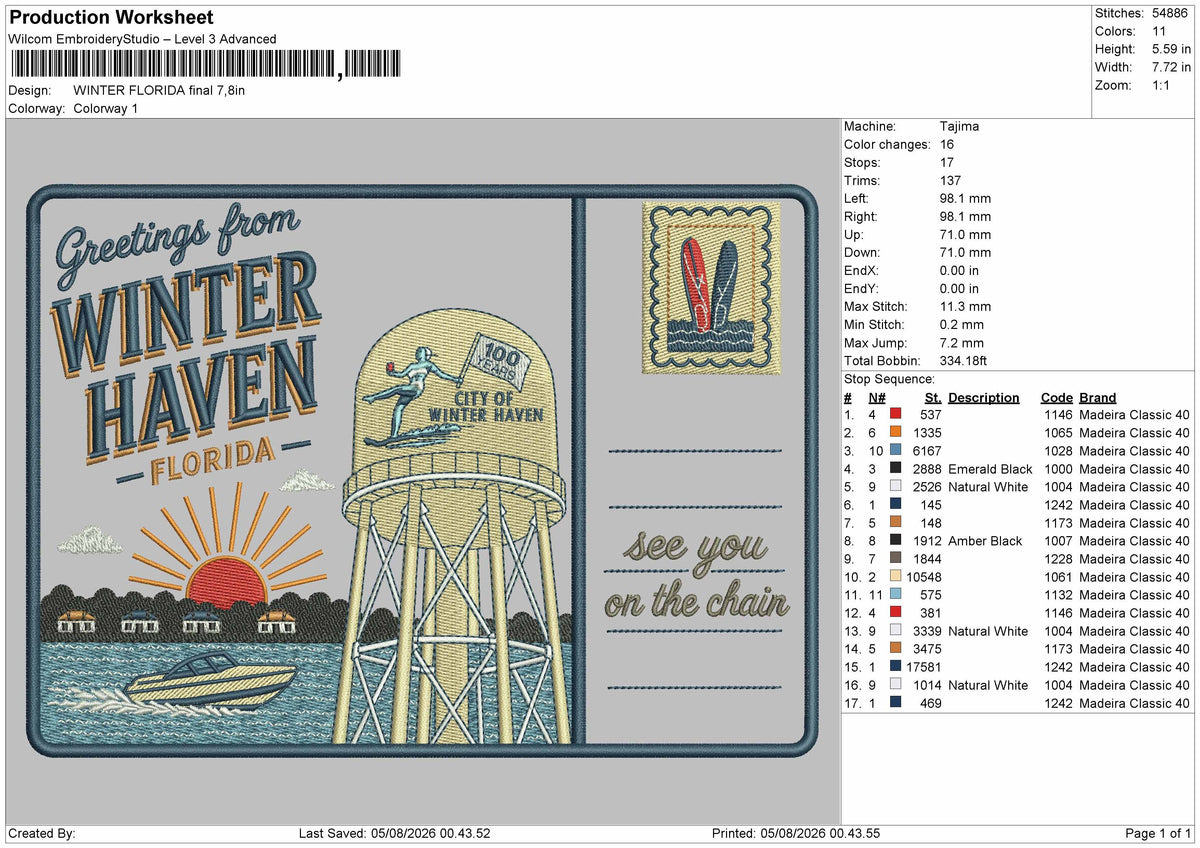Click thread code 1007
Image resolution: width=1200 pixels, height=848 pixels.
pyautogui.click(x=1058, y=540)
